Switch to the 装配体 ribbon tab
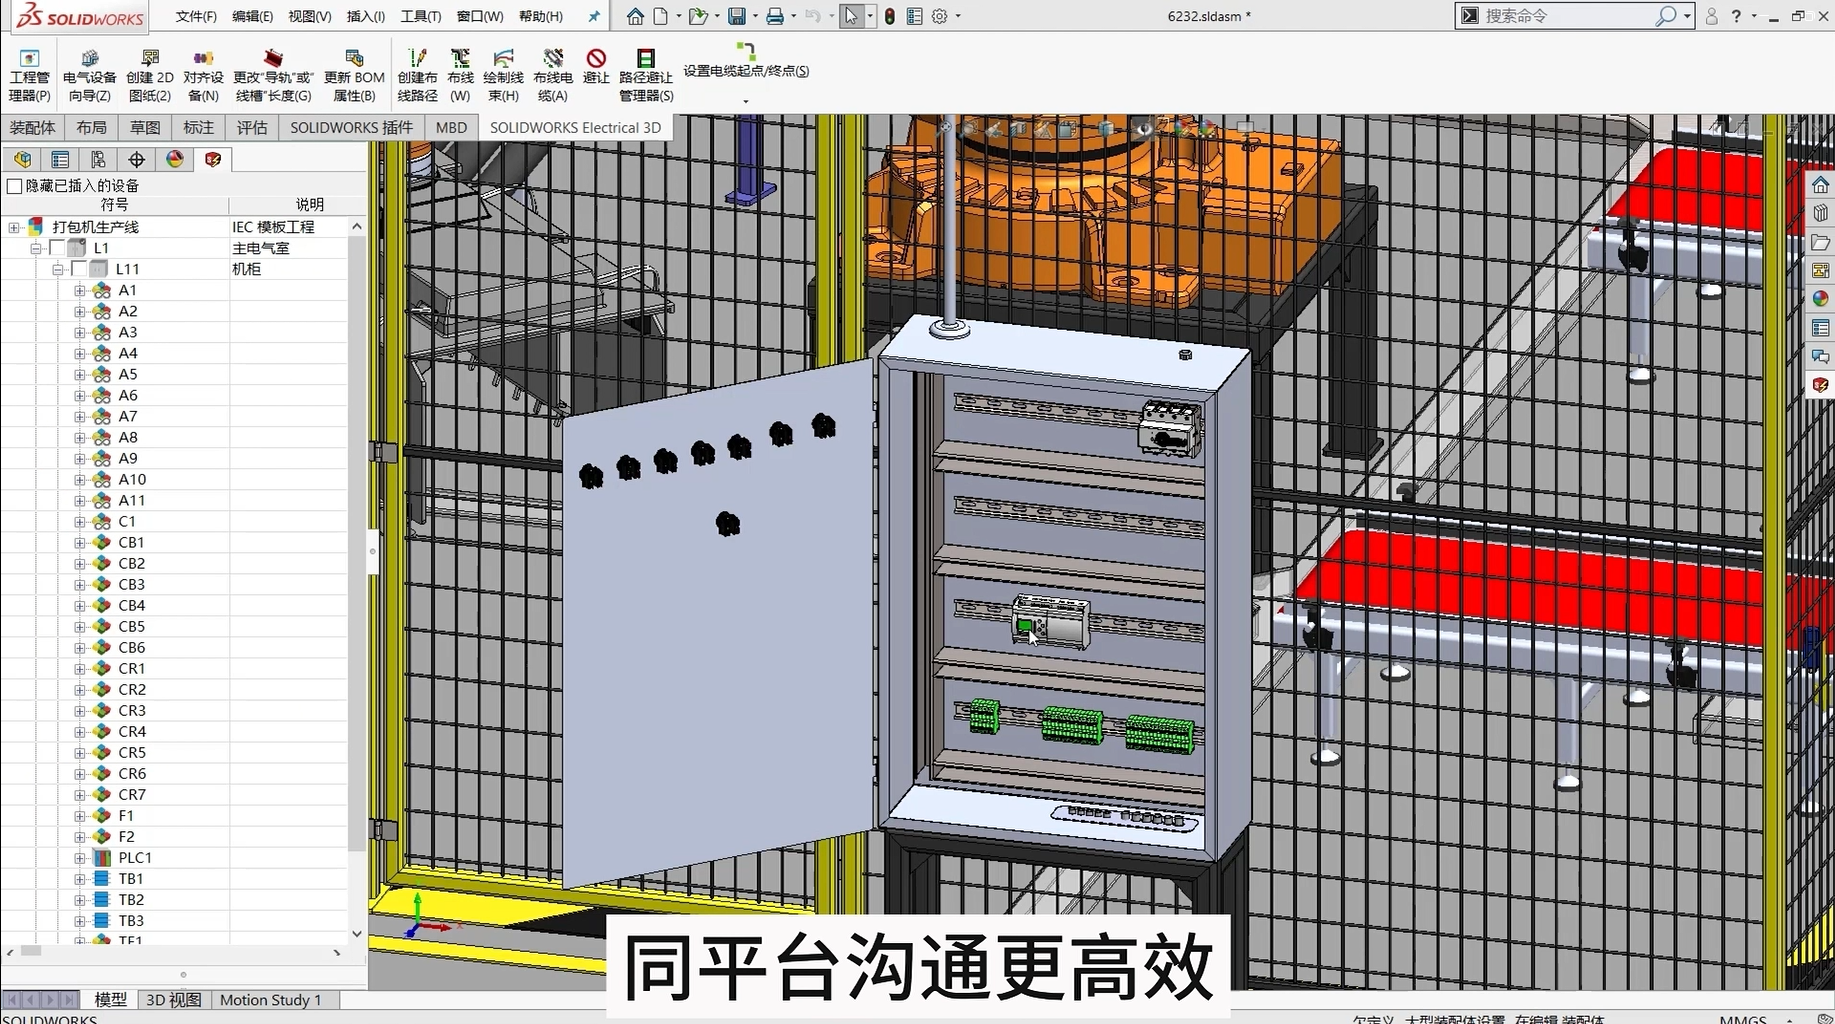 click(32, 128)
